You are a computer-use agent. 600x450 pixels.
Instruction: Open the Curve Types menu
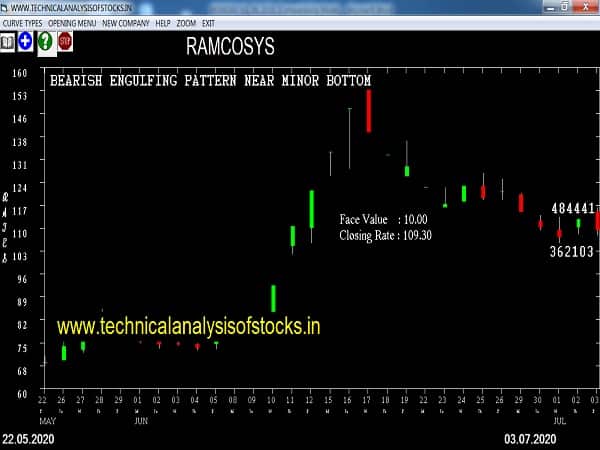point(22,22)
